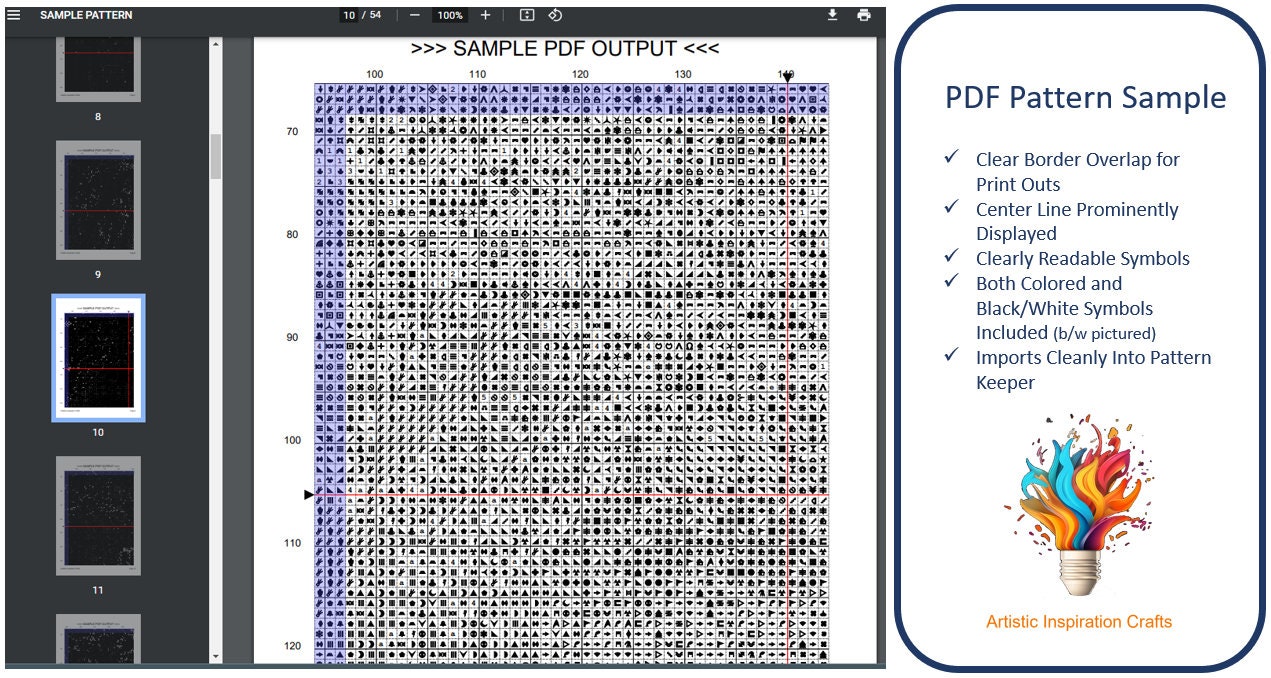The image size is (1271, 678).
Task: Click the print icon
Action: (x=864, y=15)
